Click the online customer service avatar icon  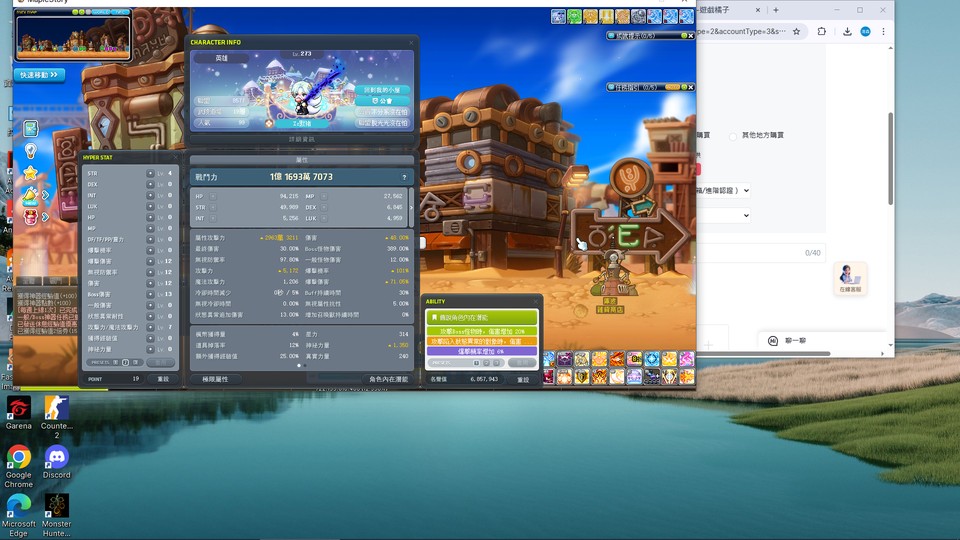pos(850,279)
